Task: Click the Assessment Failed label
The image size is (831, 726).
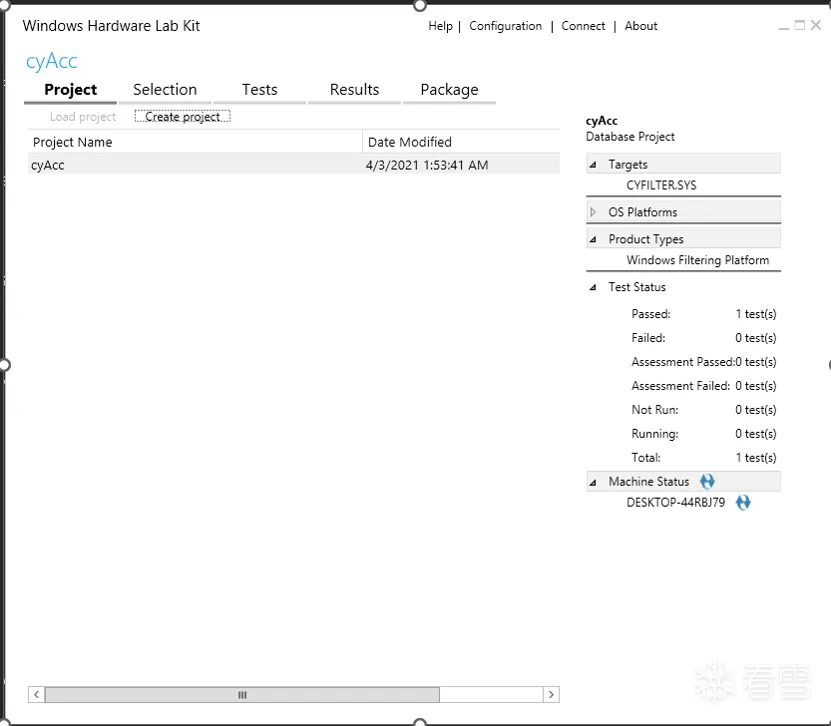Action: [x=680, y=386]
